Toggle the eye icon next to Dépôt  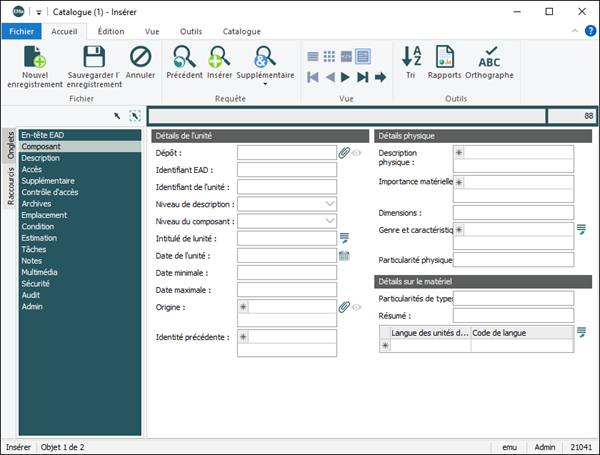[x=357, y=153]
